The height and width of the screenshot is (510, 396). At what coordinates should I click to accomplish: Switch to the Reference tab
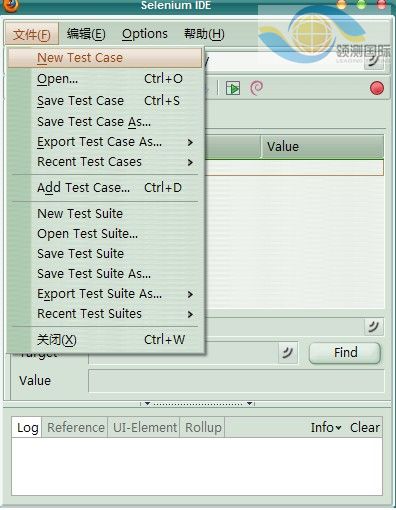pos(76,427)
